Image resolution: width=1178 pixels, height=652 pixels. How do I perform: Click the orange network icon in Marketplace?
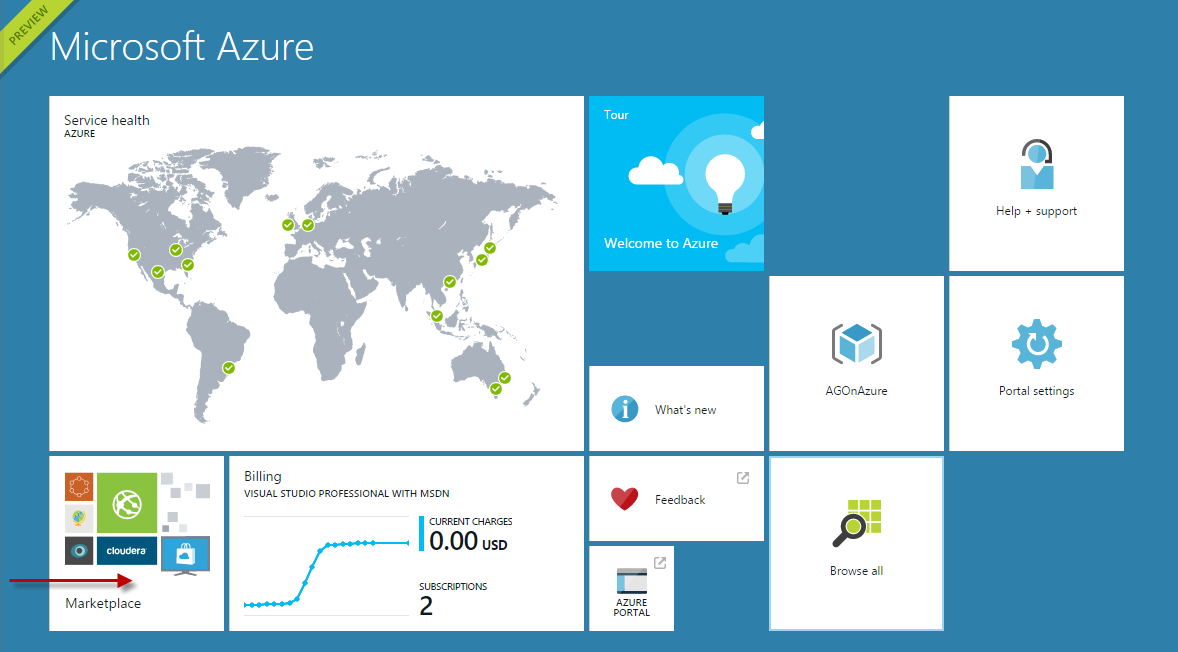[79, 487]
